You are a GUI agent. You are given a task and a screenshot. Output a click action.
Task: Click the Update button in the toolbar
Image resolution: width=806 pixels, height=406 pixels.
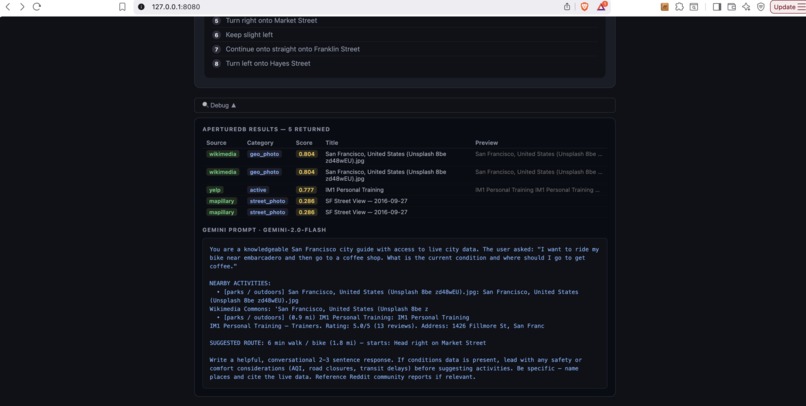(x=784, y=7)
